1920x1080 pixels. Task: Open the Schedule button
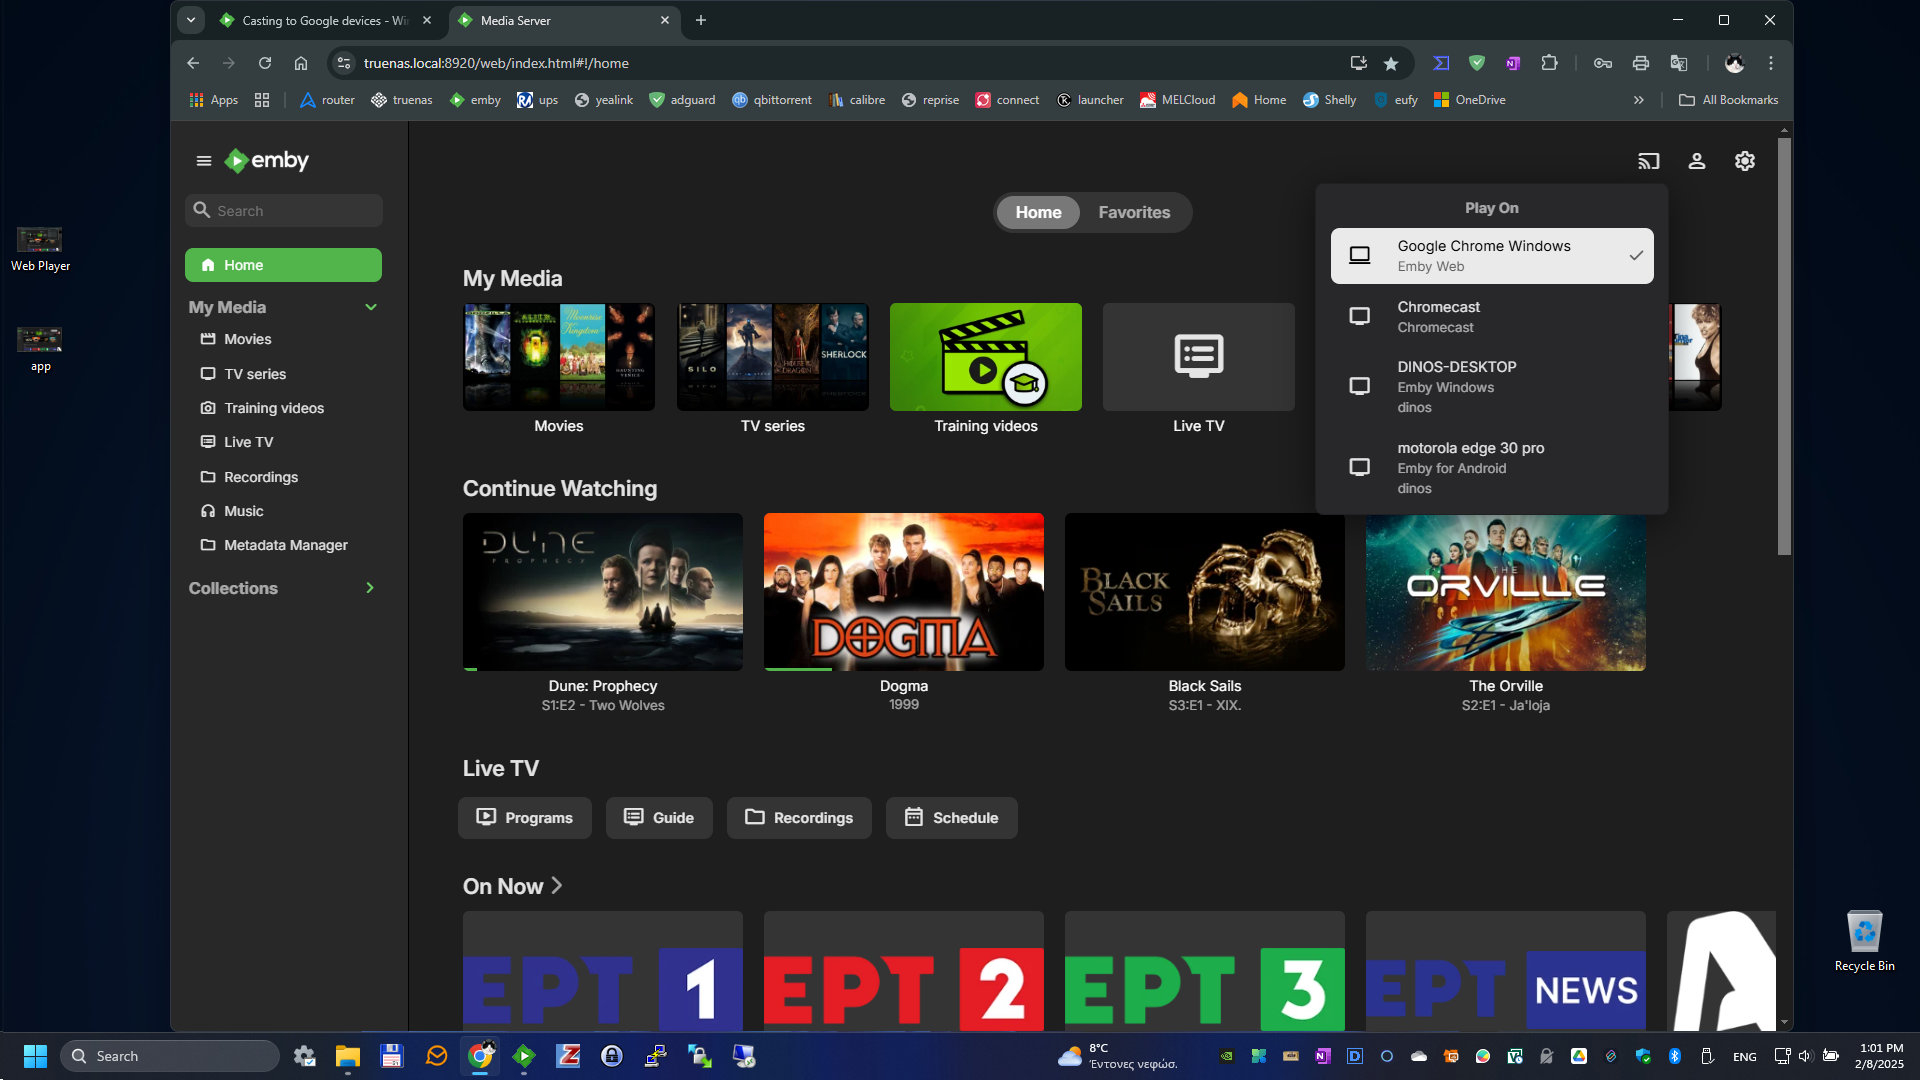[x=951, y=818]
